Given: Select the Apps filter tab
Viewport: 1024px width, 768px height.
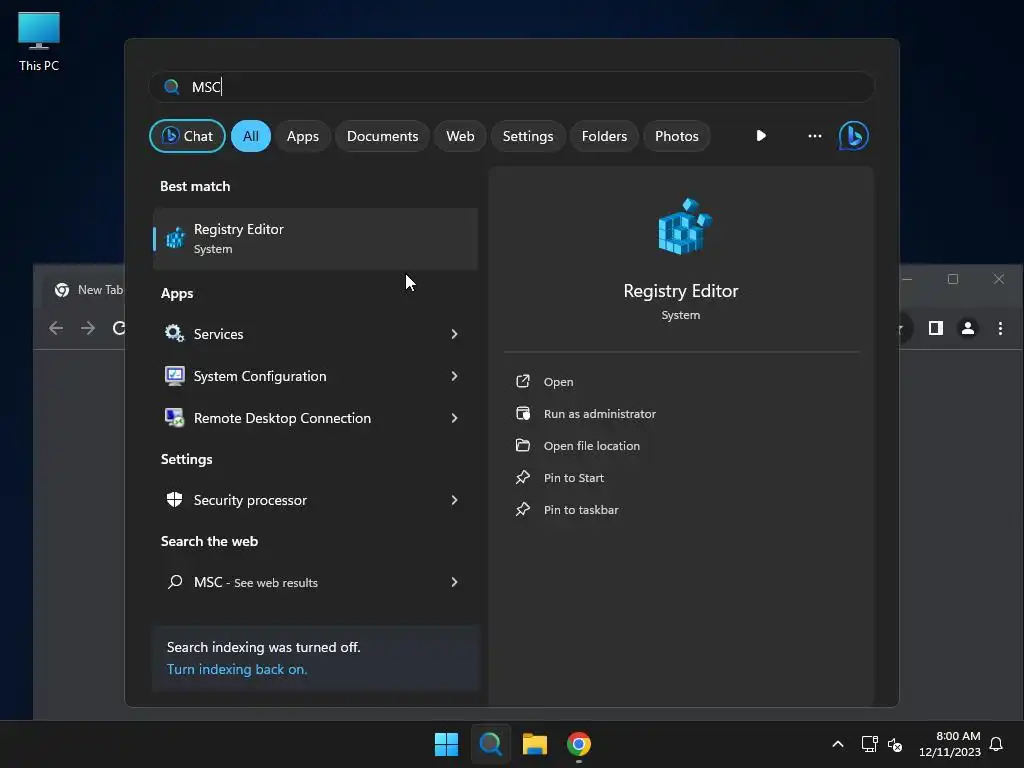Looking at the screenshot, I should point(303,136).
